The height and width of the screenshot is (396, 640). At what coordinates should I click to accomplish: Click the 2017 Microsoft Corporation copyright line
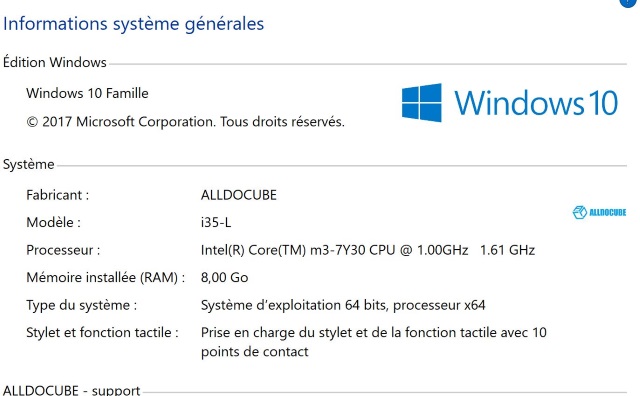[x=185, y=122]
